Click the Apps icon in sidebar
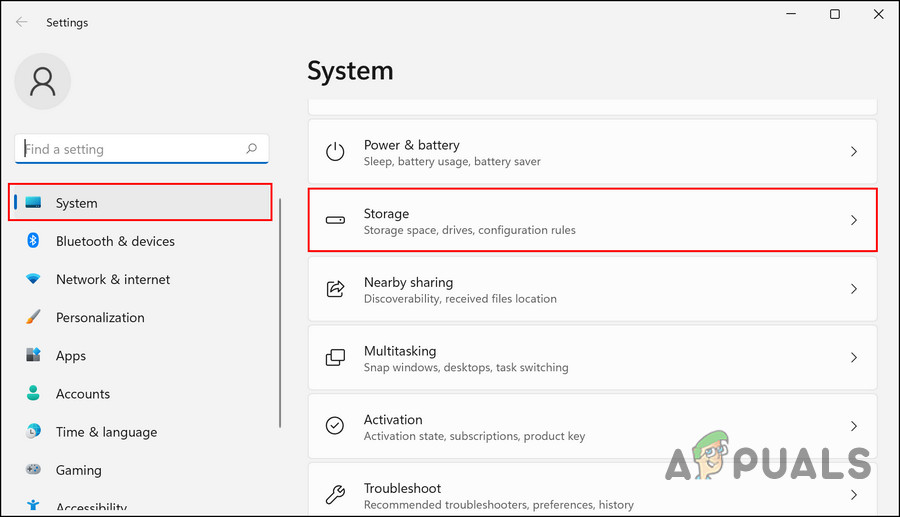Screen dimensions: 900x517 [33, 355]
